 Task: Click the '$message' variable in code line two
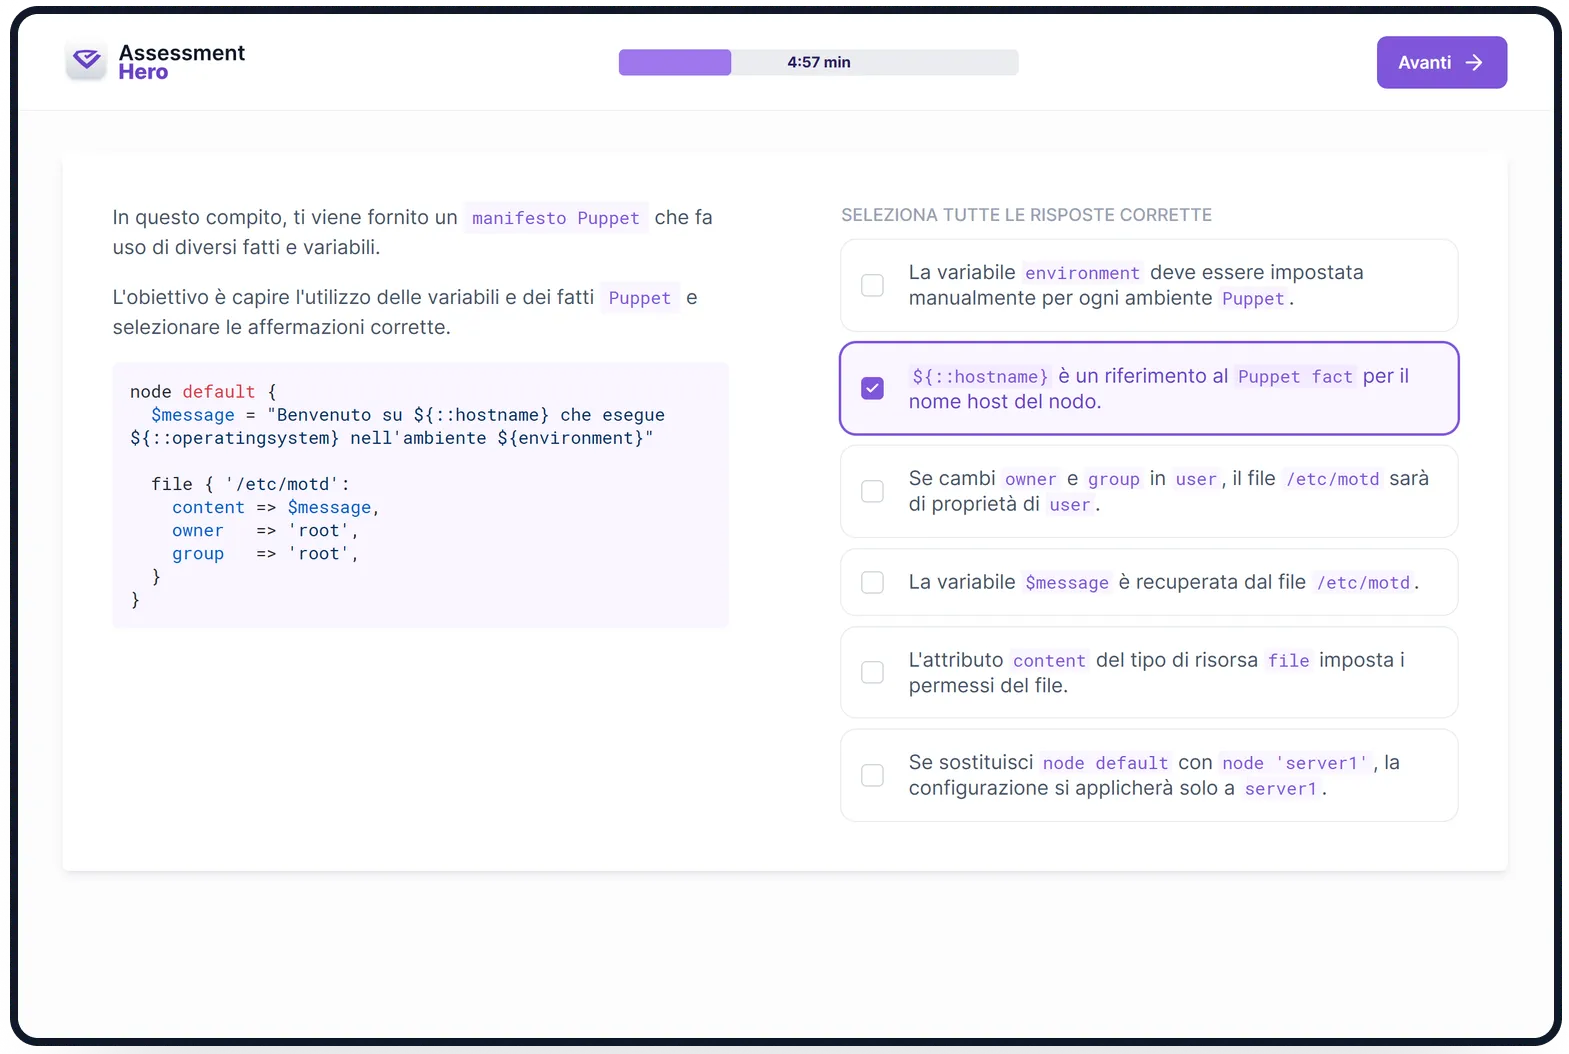coord(193,415)
